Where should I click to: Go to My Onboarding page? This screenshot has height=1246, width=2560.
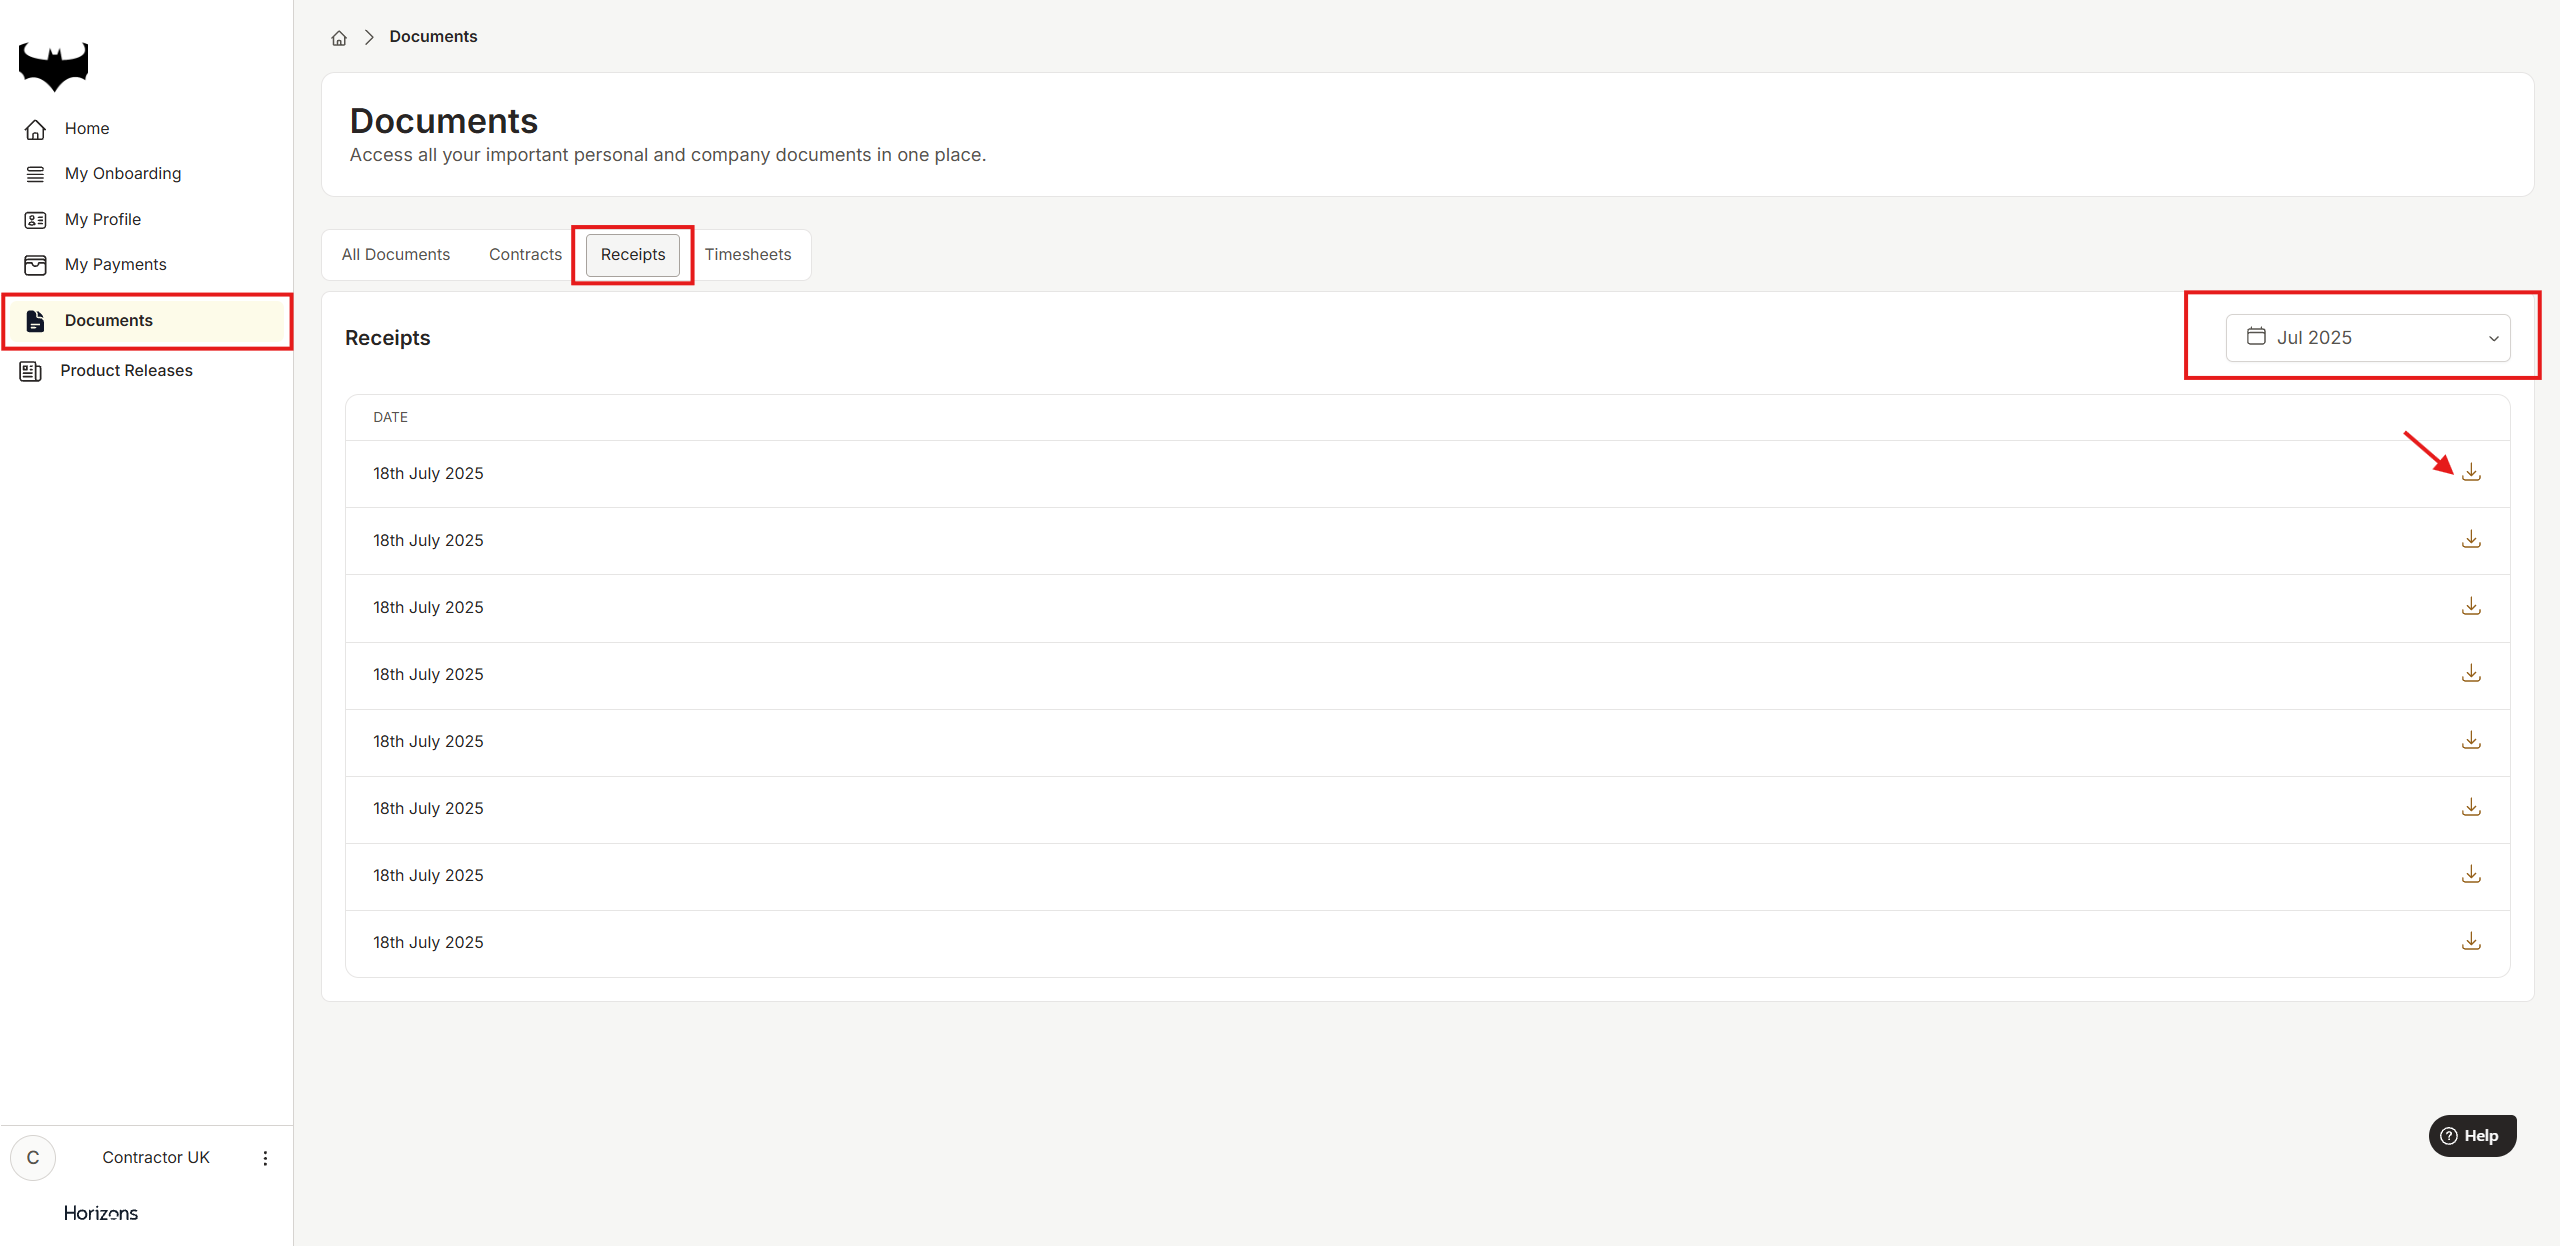122,174
